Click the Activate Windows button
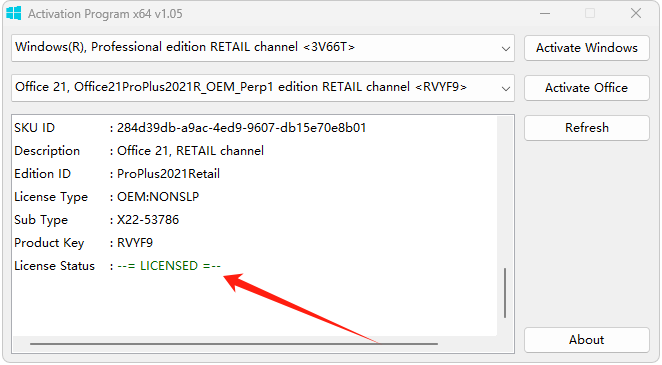 pos(586,48)
